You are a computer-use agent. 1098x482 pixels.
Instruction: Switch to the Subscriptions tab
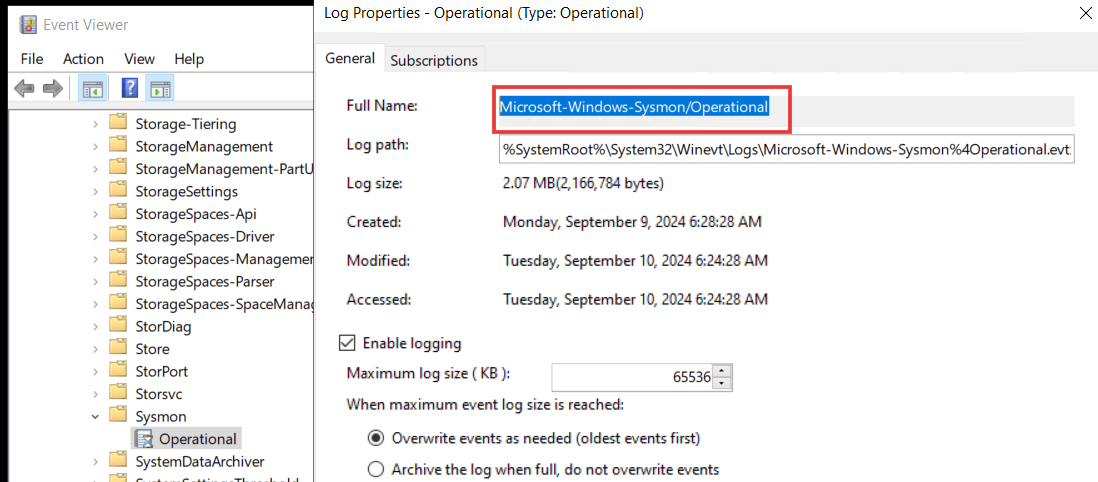(434, 60)
